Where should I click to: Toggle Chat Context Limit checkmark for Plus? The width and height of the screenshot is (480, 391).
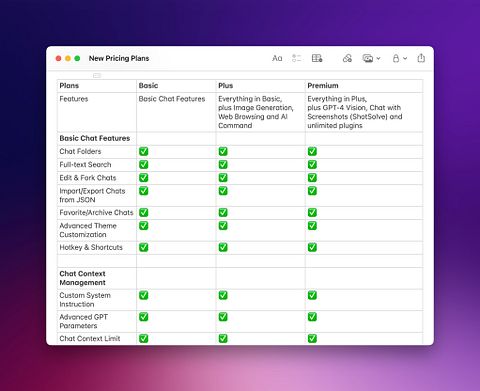pyautogui.click(x=223, y=338)
